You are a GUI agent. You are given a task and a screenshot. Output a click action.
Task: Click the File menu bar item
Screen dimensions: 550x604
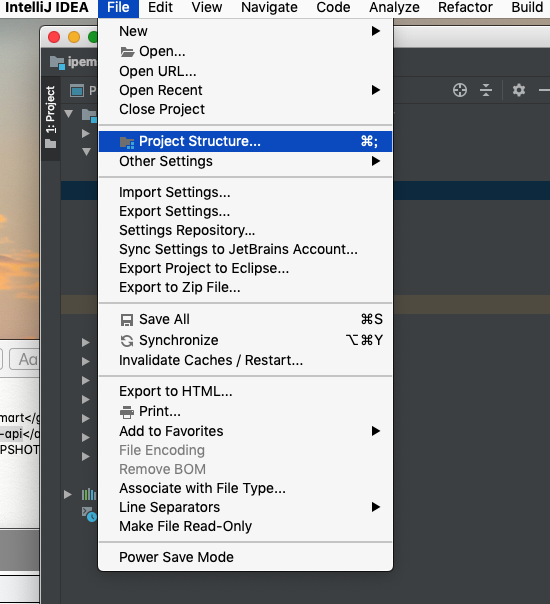[x=118, y=8]
